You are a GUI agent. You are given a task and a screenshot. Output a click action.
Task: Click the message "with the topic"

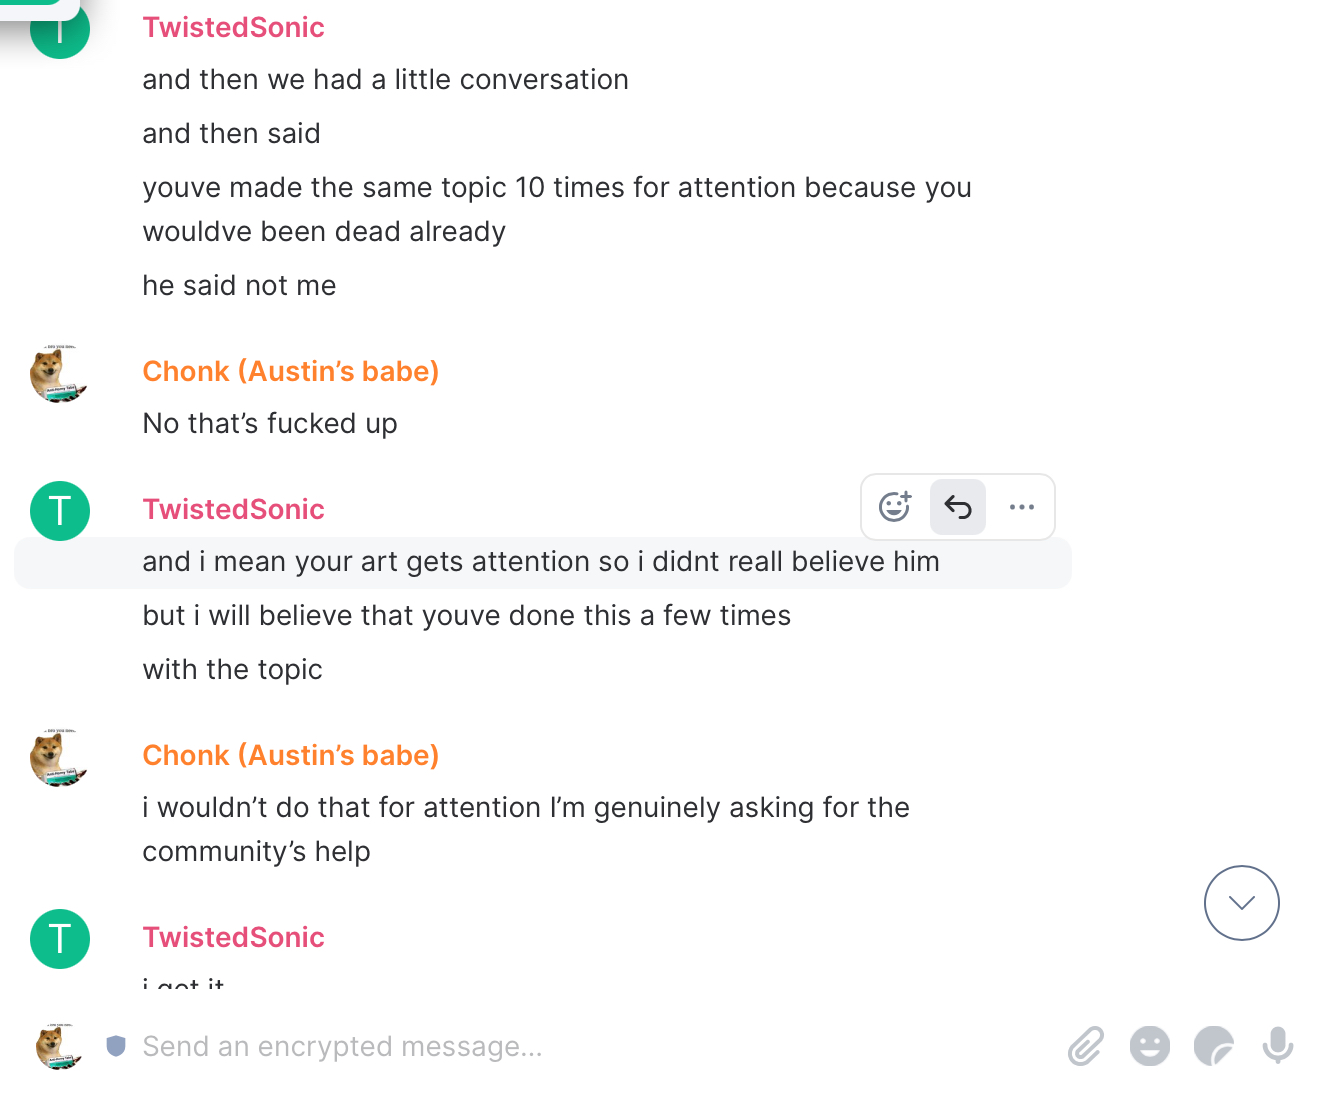tap(232, 670)
